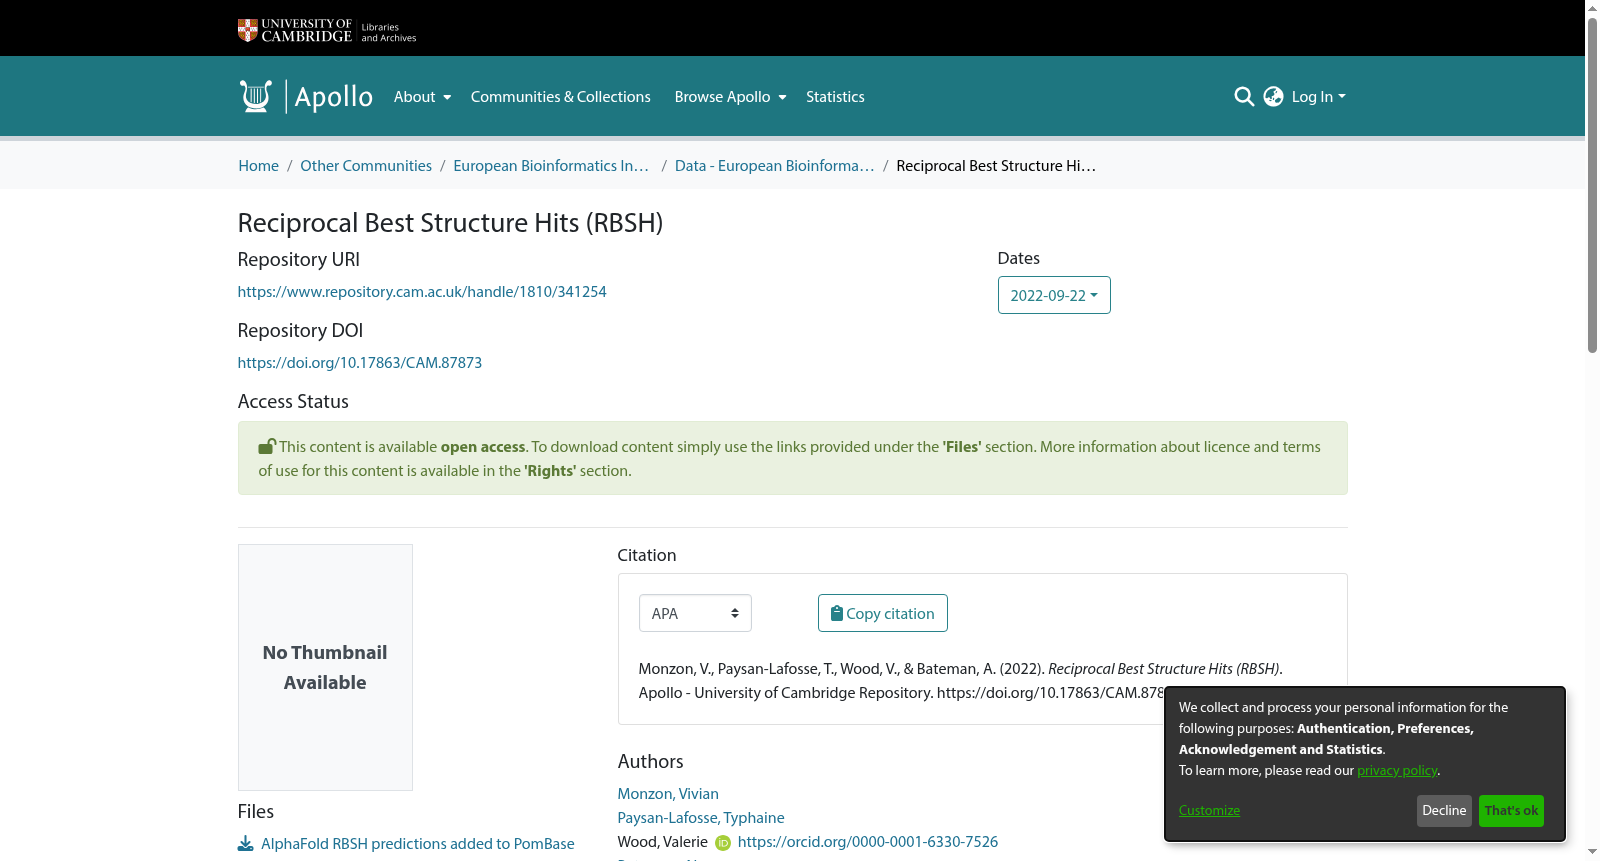This screenshot has width=1600, height=861.
Task: Decline the cookie consent
Action: click(1444, 811)
